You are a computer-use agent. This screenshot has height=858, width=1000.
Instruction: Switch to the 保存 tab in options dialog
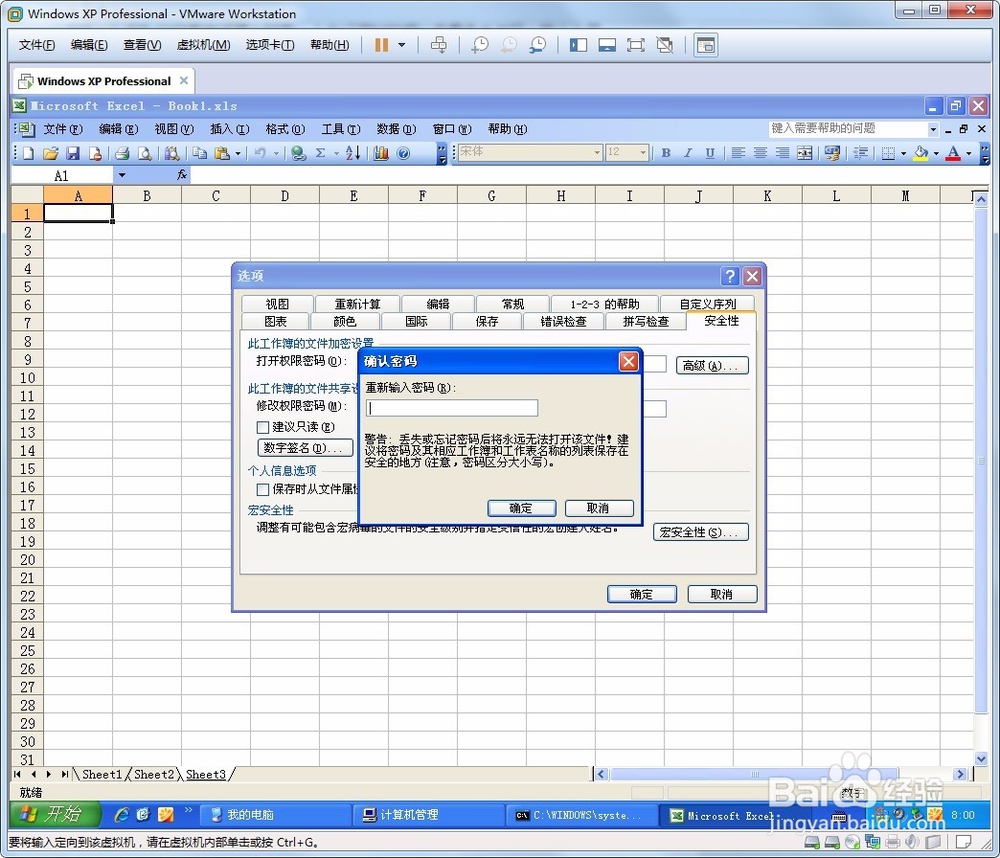pyautogui.click(x=487, y=322)
